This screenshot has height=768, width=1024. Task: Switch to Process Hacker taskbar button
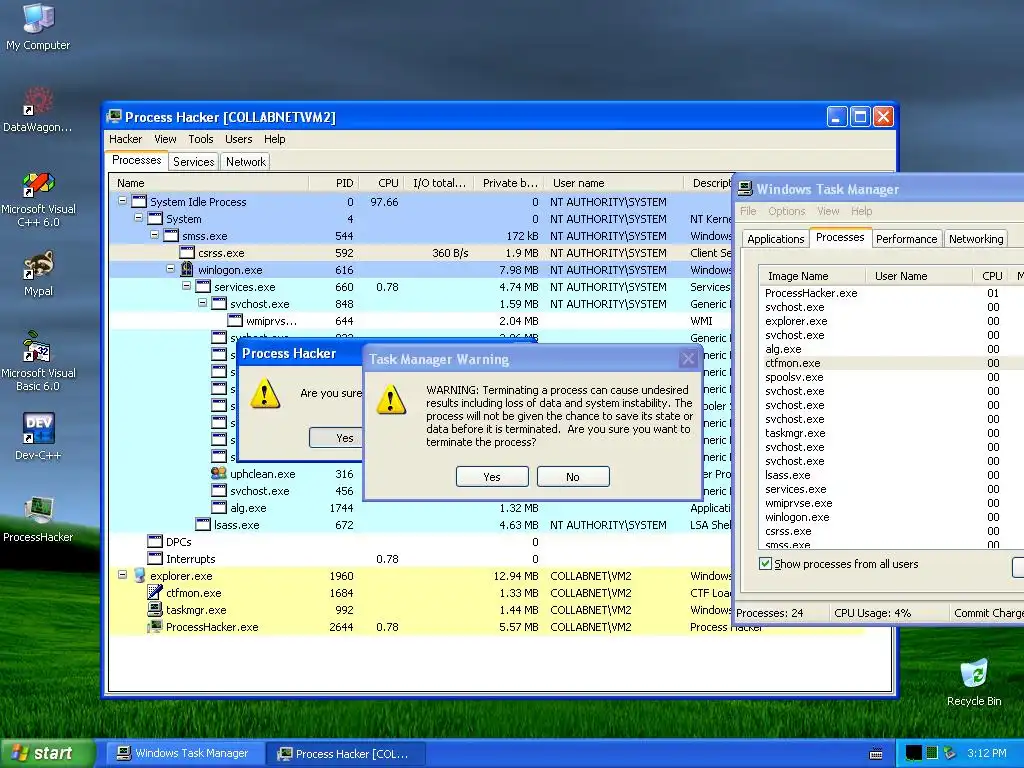pyautogui.click(x=345, y=753)
